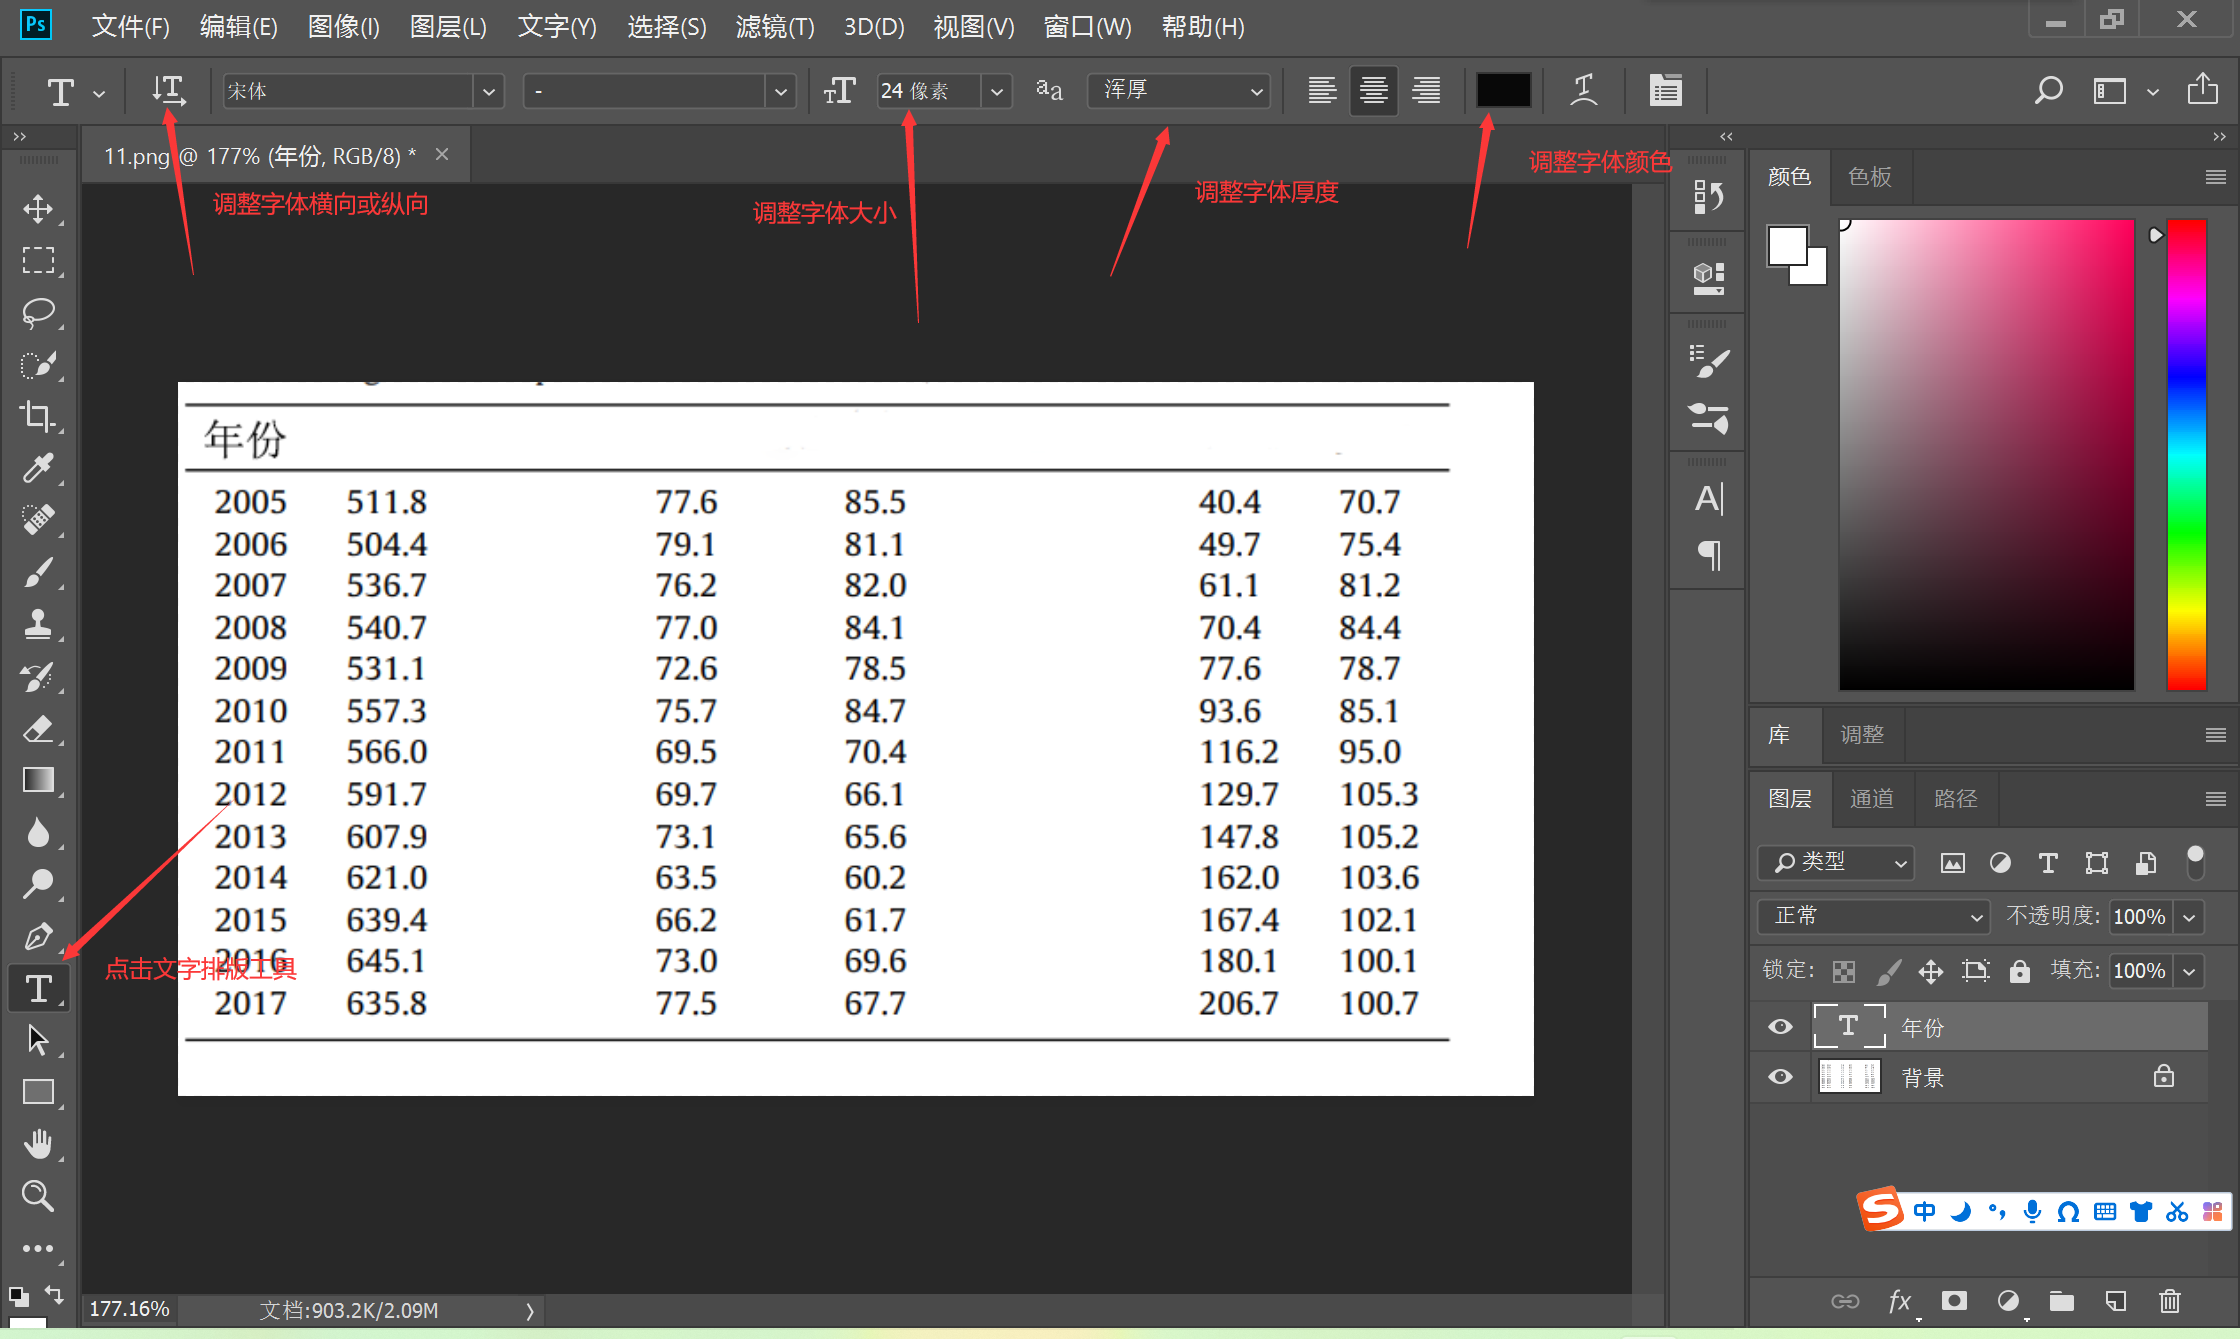The width and height of the screenshot is (2240, 1339).
Task: Click the foreground color swatch in Color panel
Action: point(1787,246)
